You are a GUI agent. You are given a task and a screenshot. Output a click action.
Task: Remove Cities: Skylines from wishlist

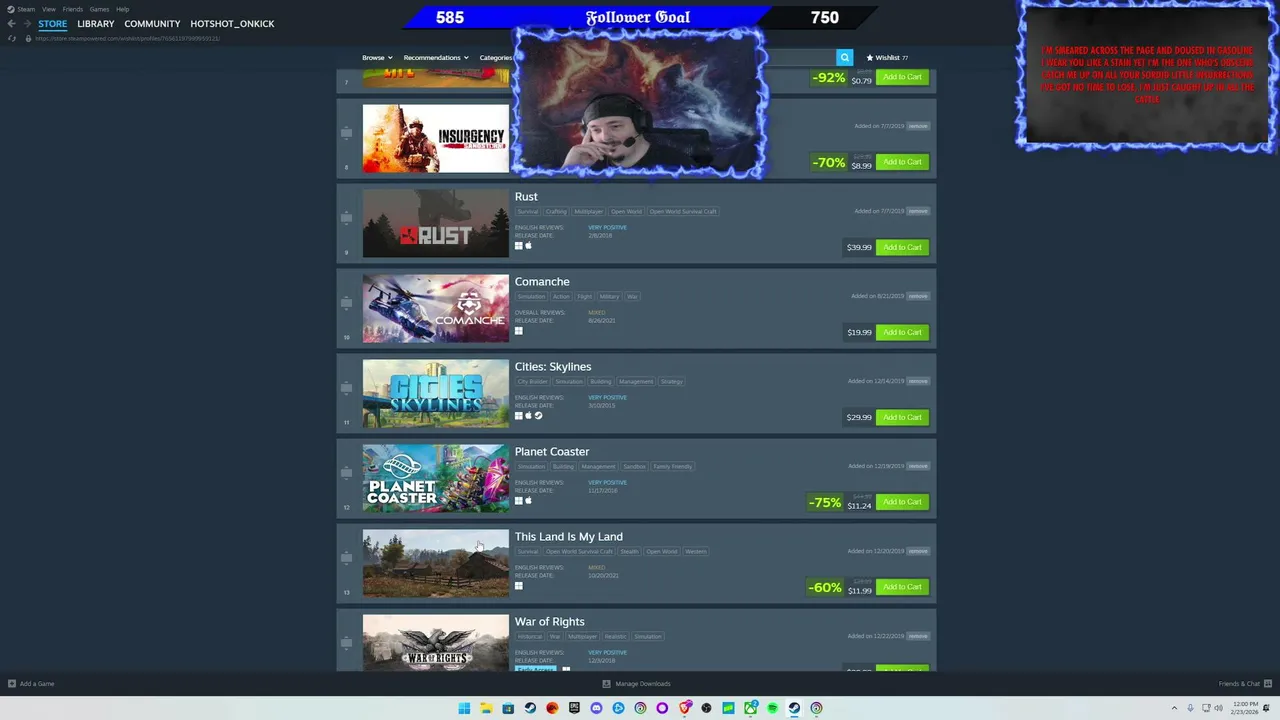[918, 381]
